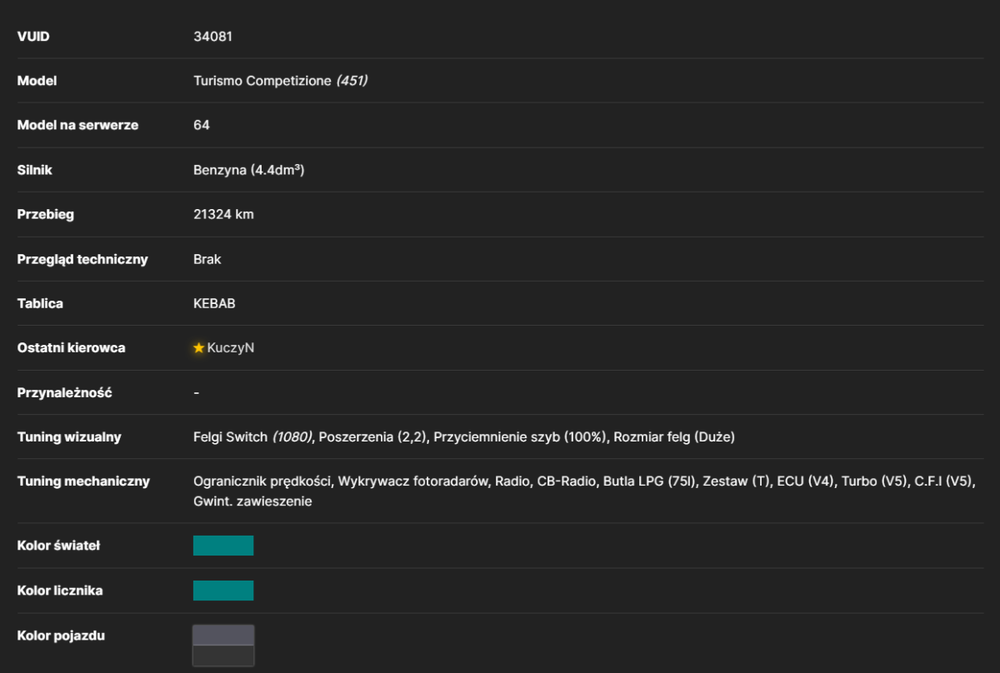This screenshot has height=673, width=1000.
Task: Click the Silnik row label
Action: pos(34,170)
